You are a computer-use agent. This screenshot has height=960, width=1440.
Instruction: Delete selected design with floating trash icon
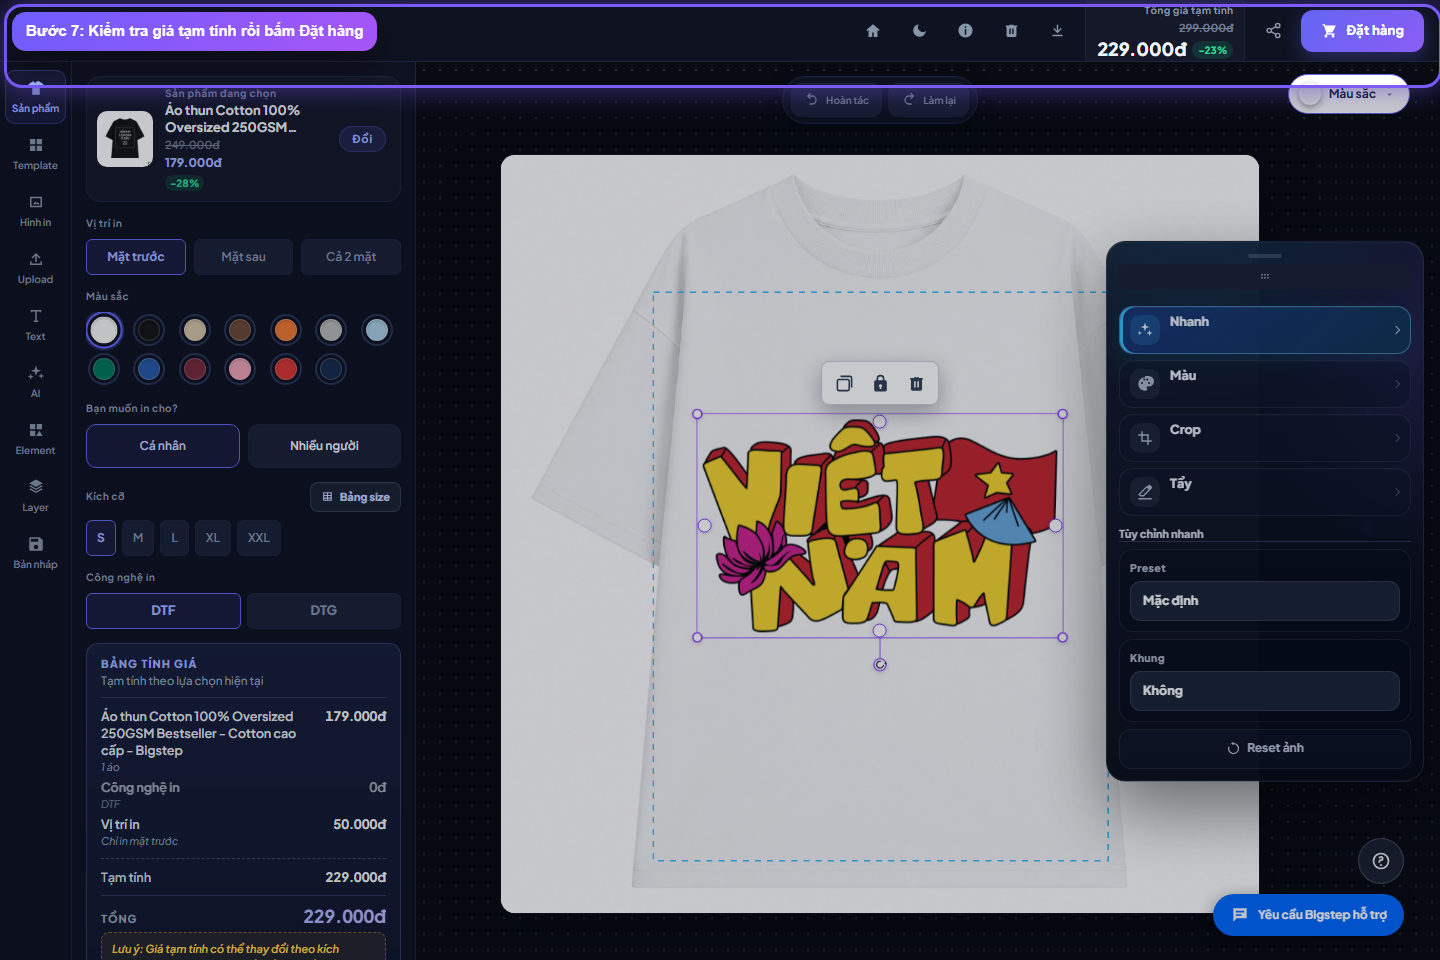[916, 384]
